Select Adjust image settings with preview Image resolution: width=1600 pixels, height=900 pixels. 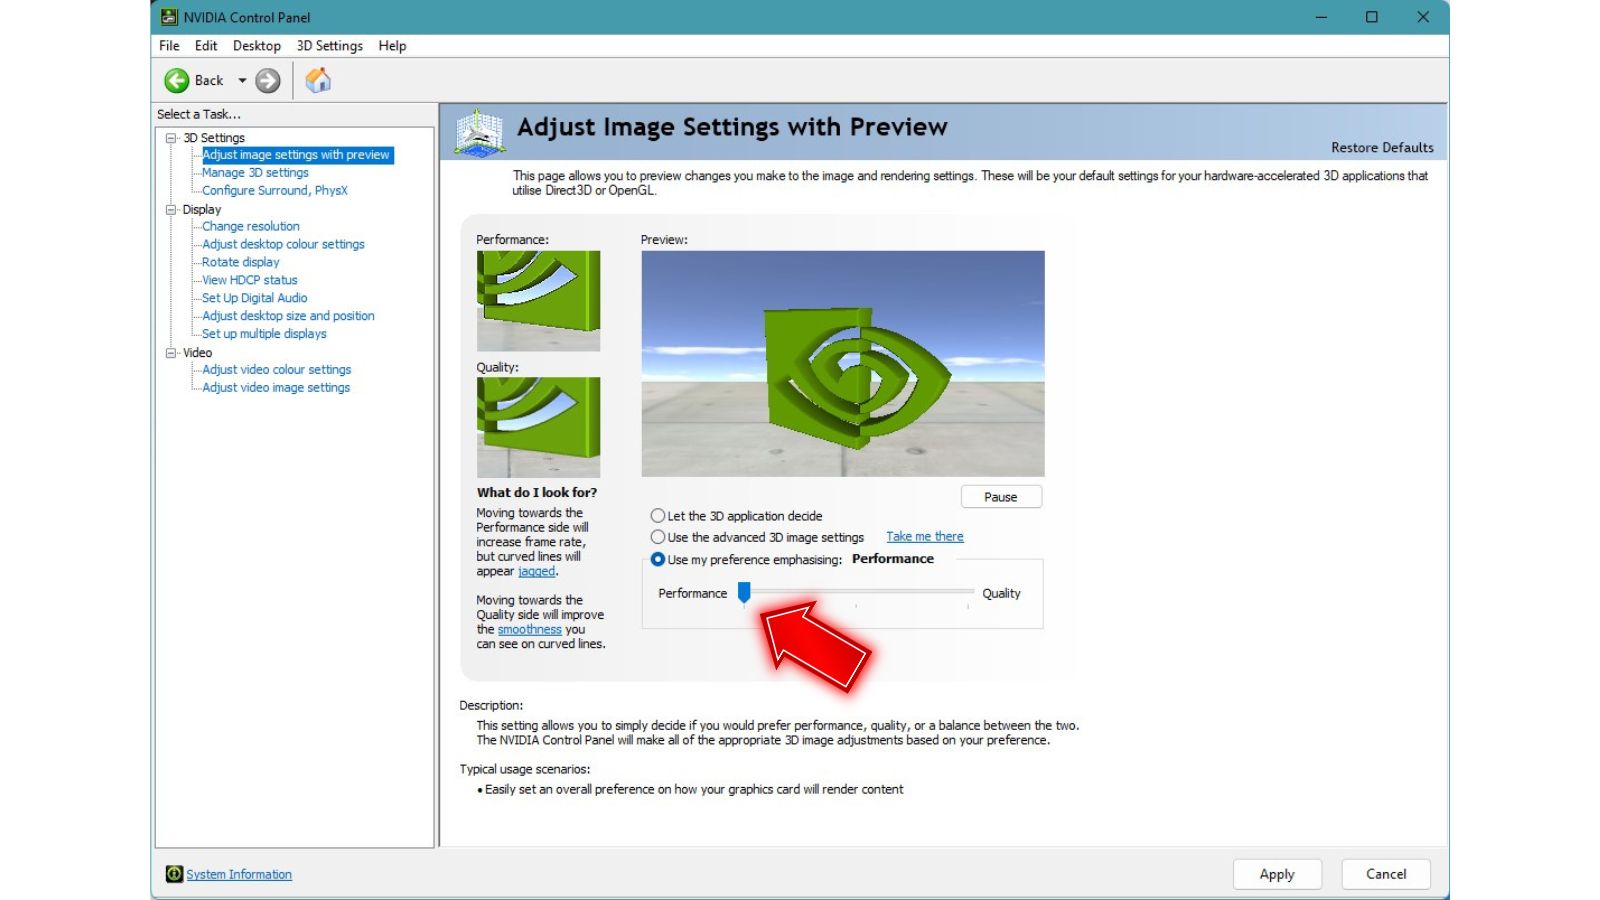(296, 155)
